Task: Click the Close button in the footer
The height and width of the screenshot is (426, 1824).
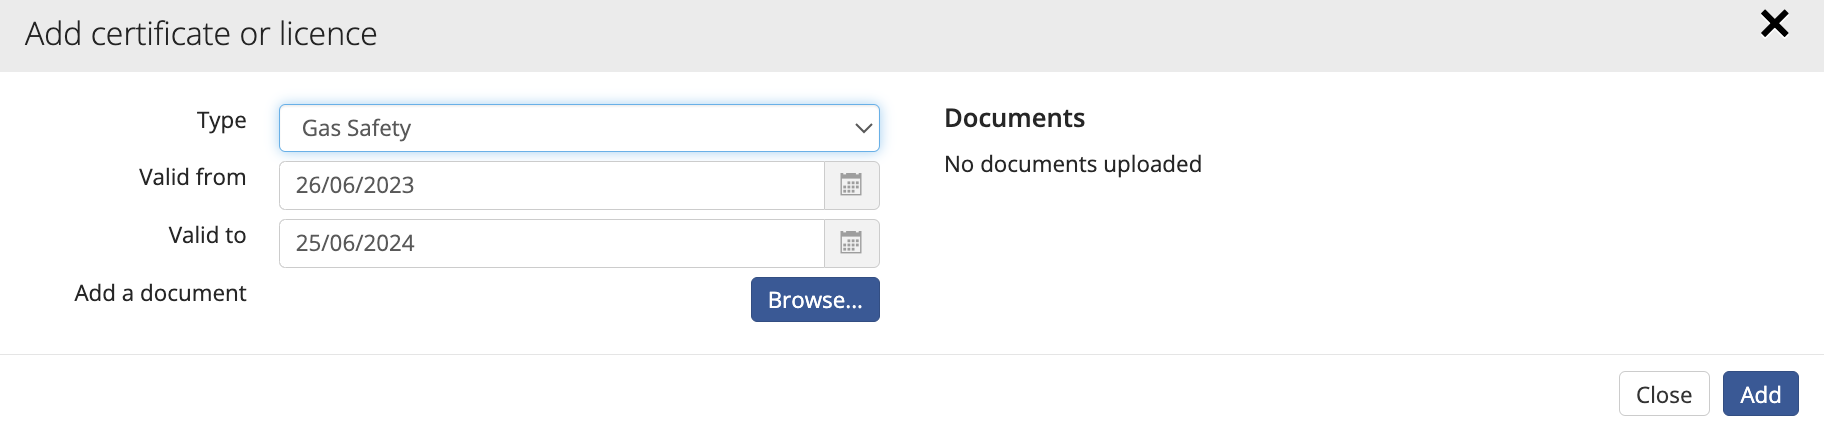Action: (x=1664, y=394)
